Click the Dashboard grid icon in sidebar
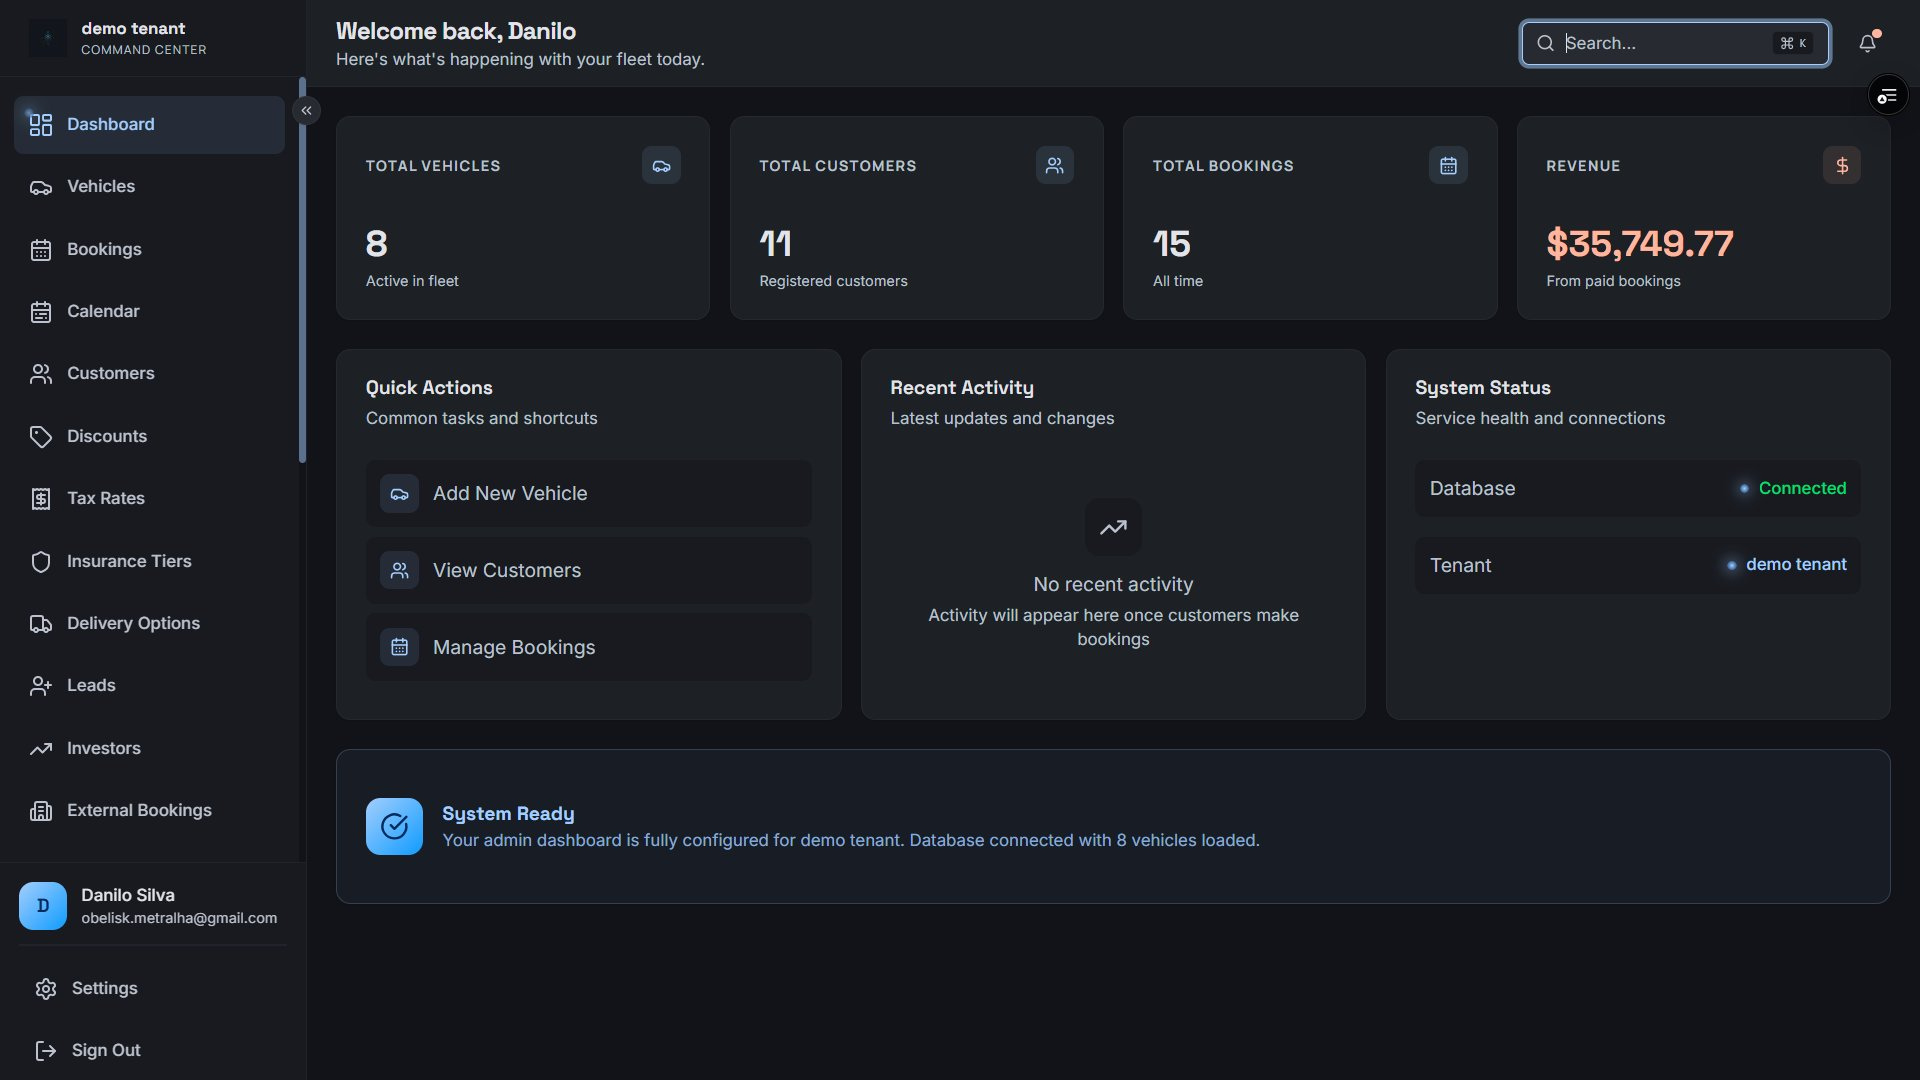Viewport: 1920px width, 1080px height. [41, 125]
